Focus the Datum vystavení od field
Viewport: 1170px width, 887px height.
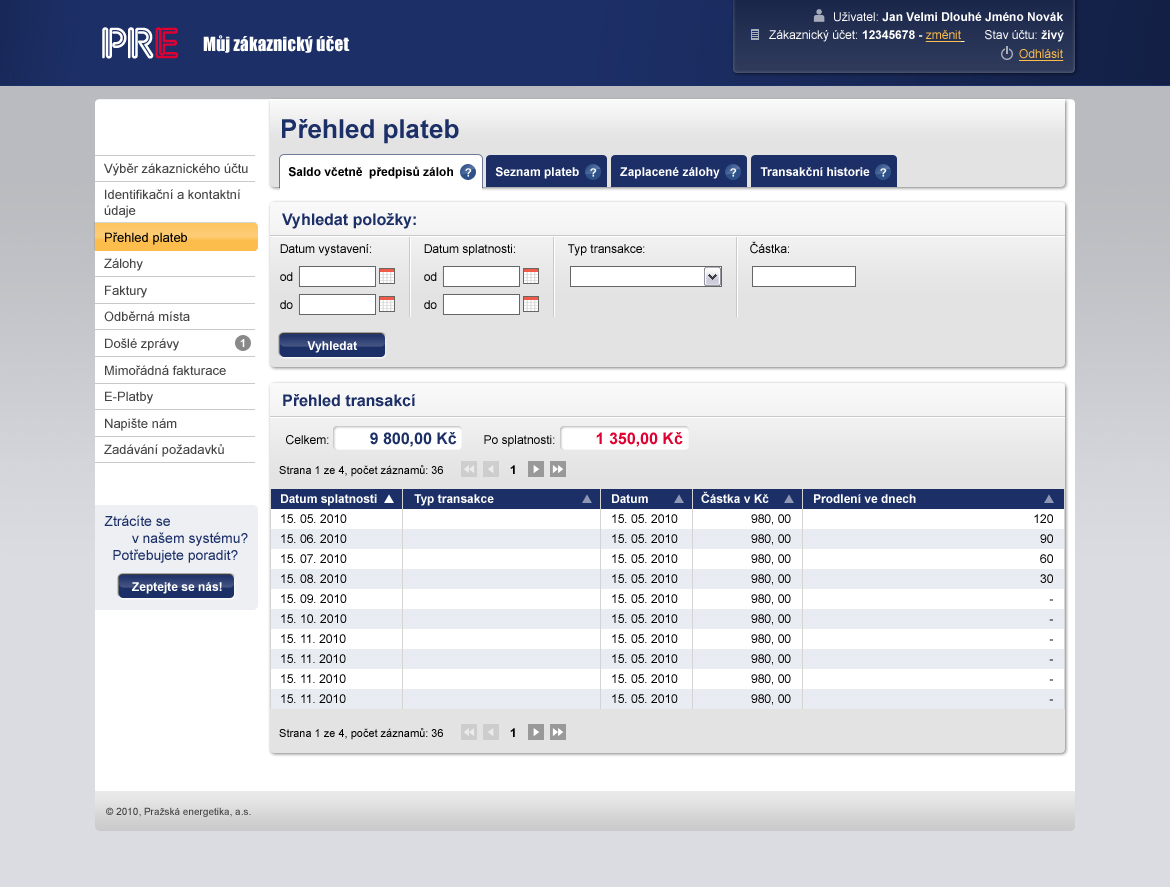coord(337,277)
